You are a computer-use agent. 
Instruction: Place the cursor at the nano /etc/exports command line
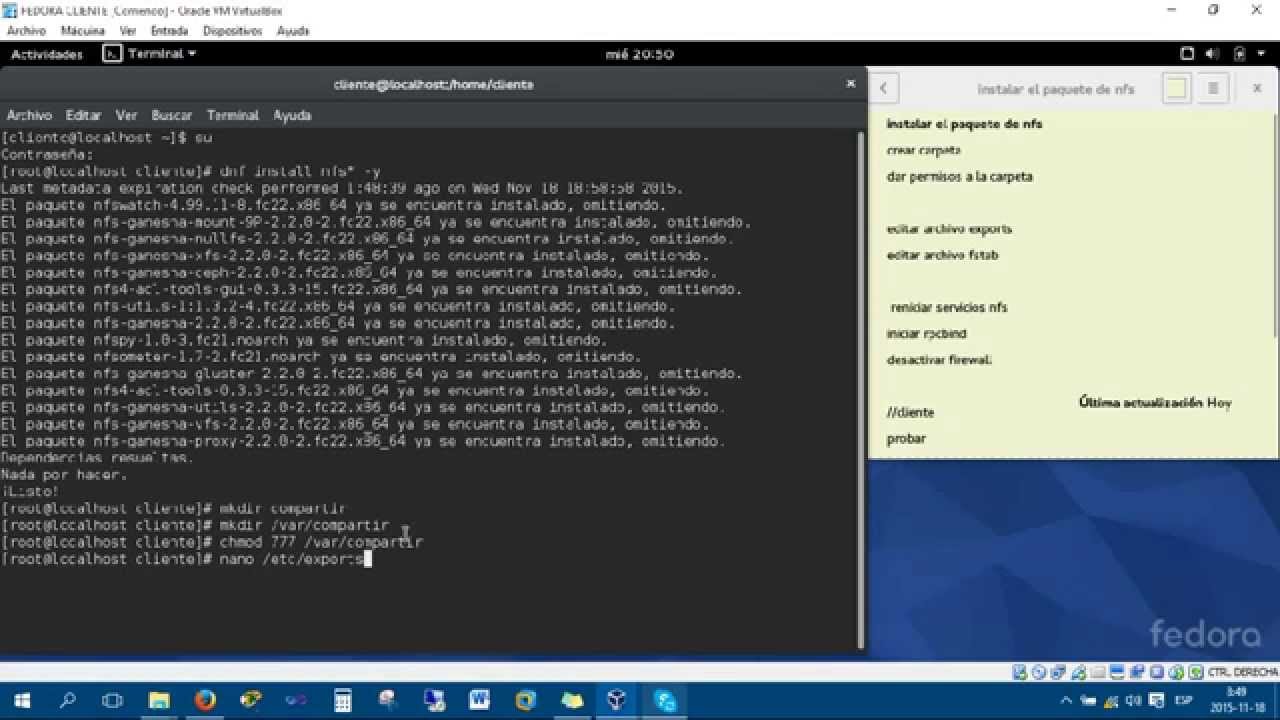click(x=185, y=559)
